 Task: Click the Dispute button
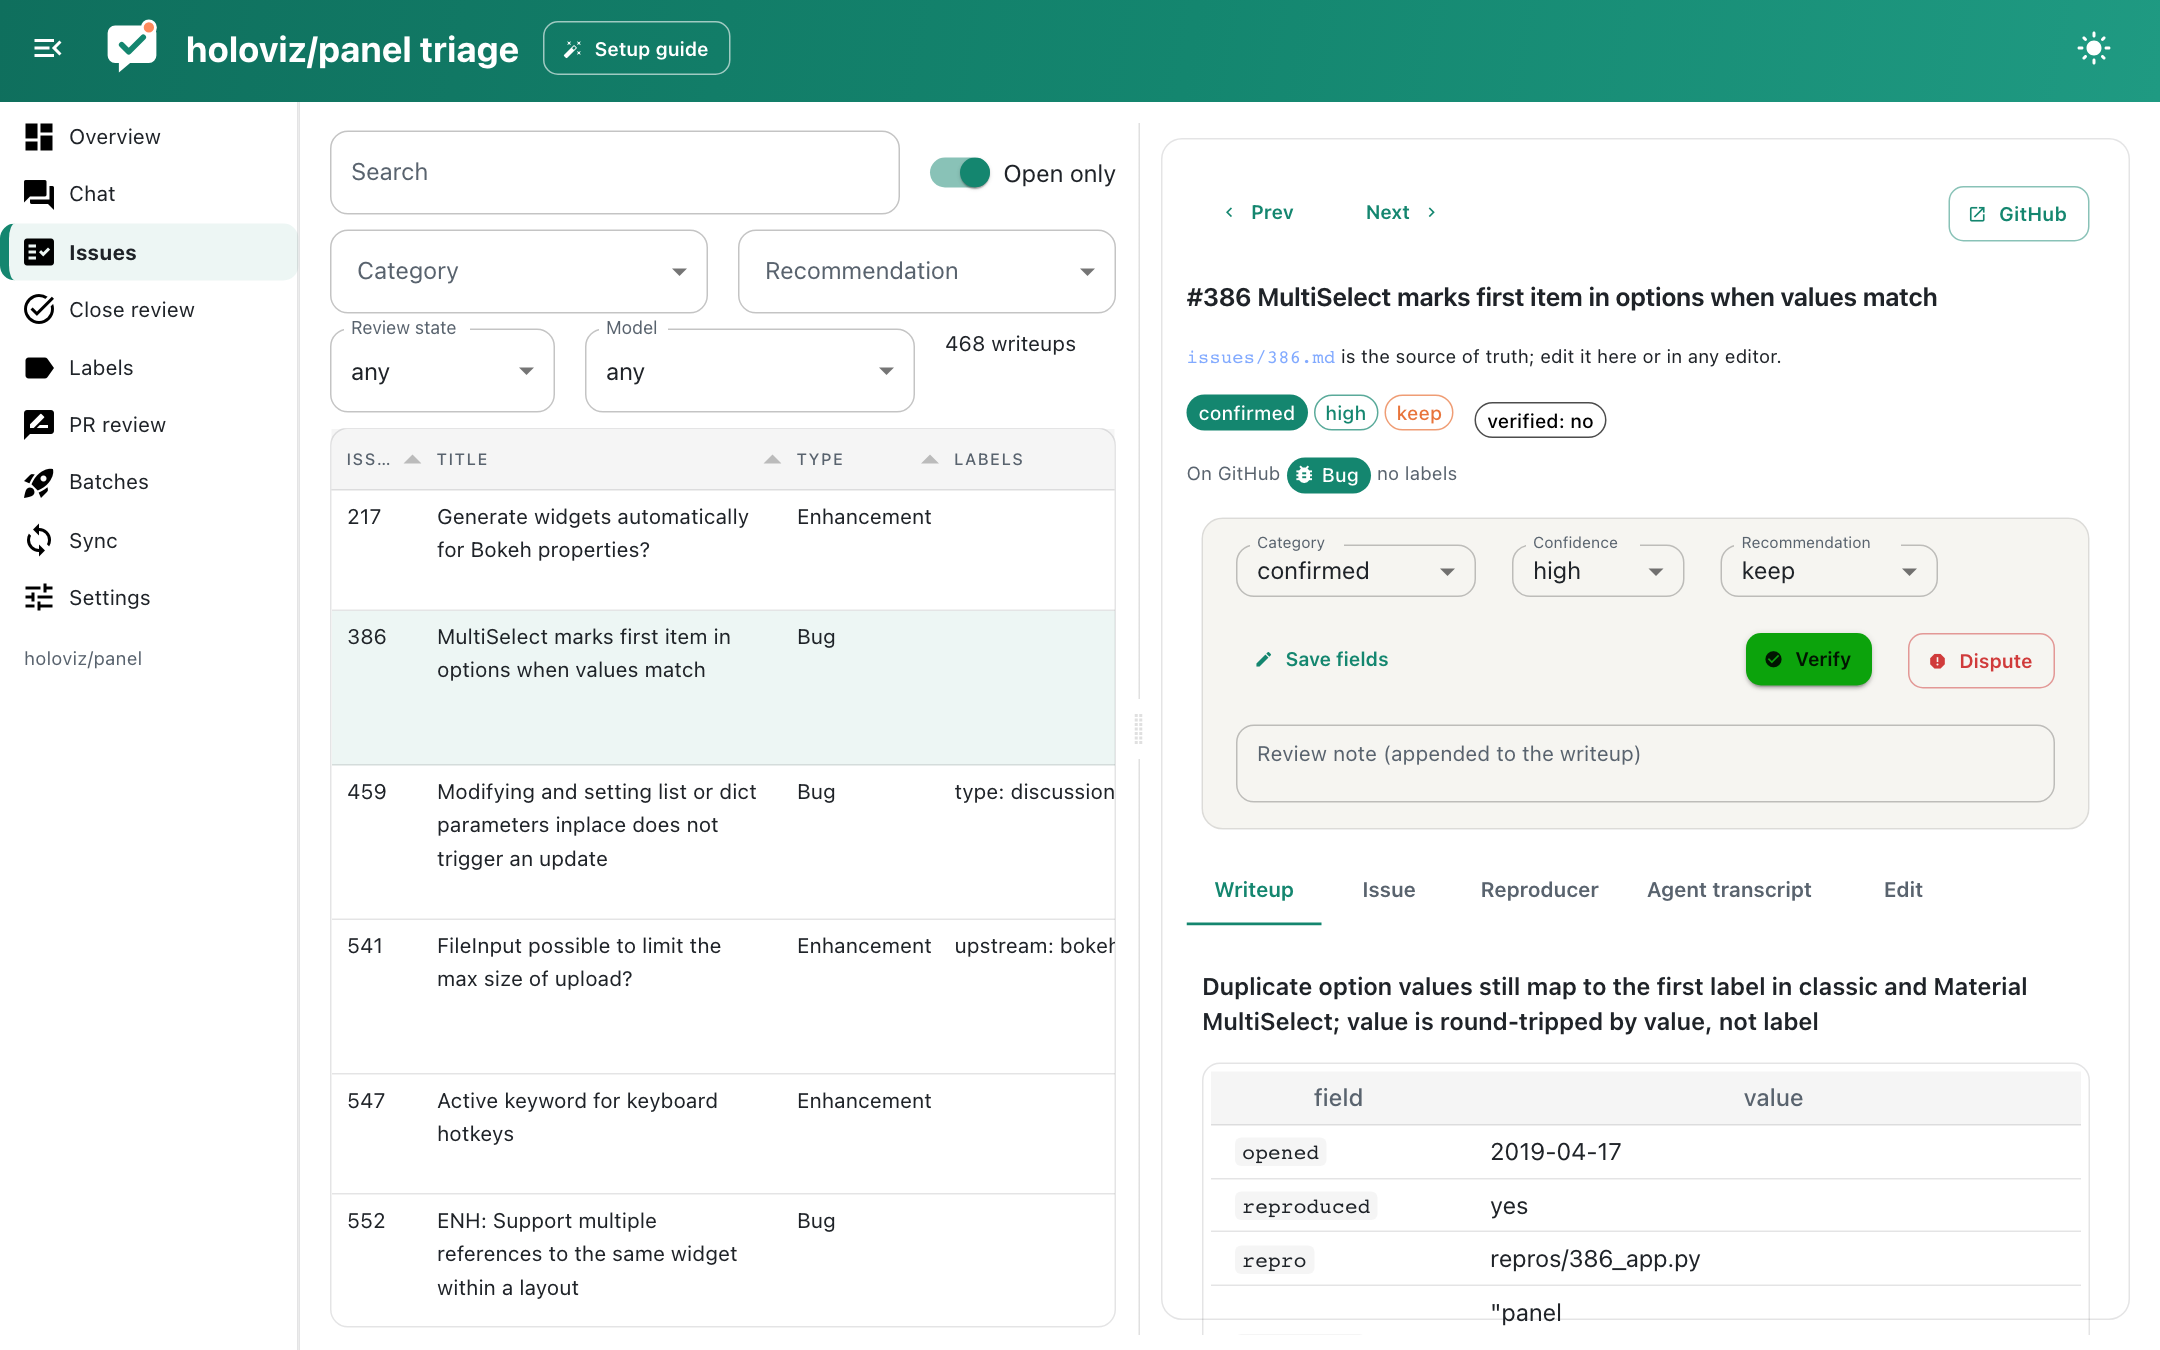click(1981, 661)
